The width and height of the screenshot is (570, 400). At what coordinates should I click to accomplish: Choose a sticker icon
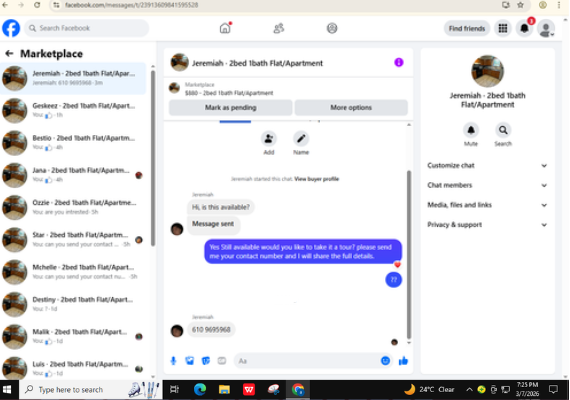pos(206,361)
